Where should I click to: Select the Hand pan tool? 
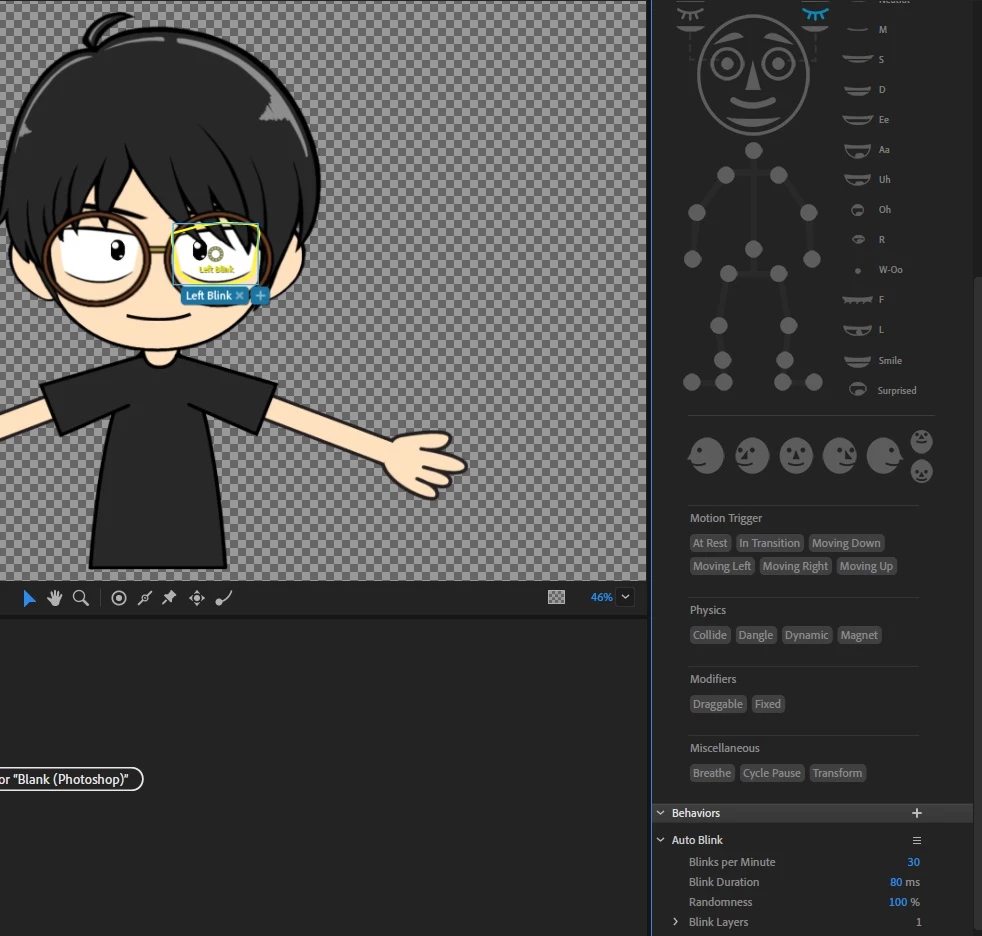[54, 598]
